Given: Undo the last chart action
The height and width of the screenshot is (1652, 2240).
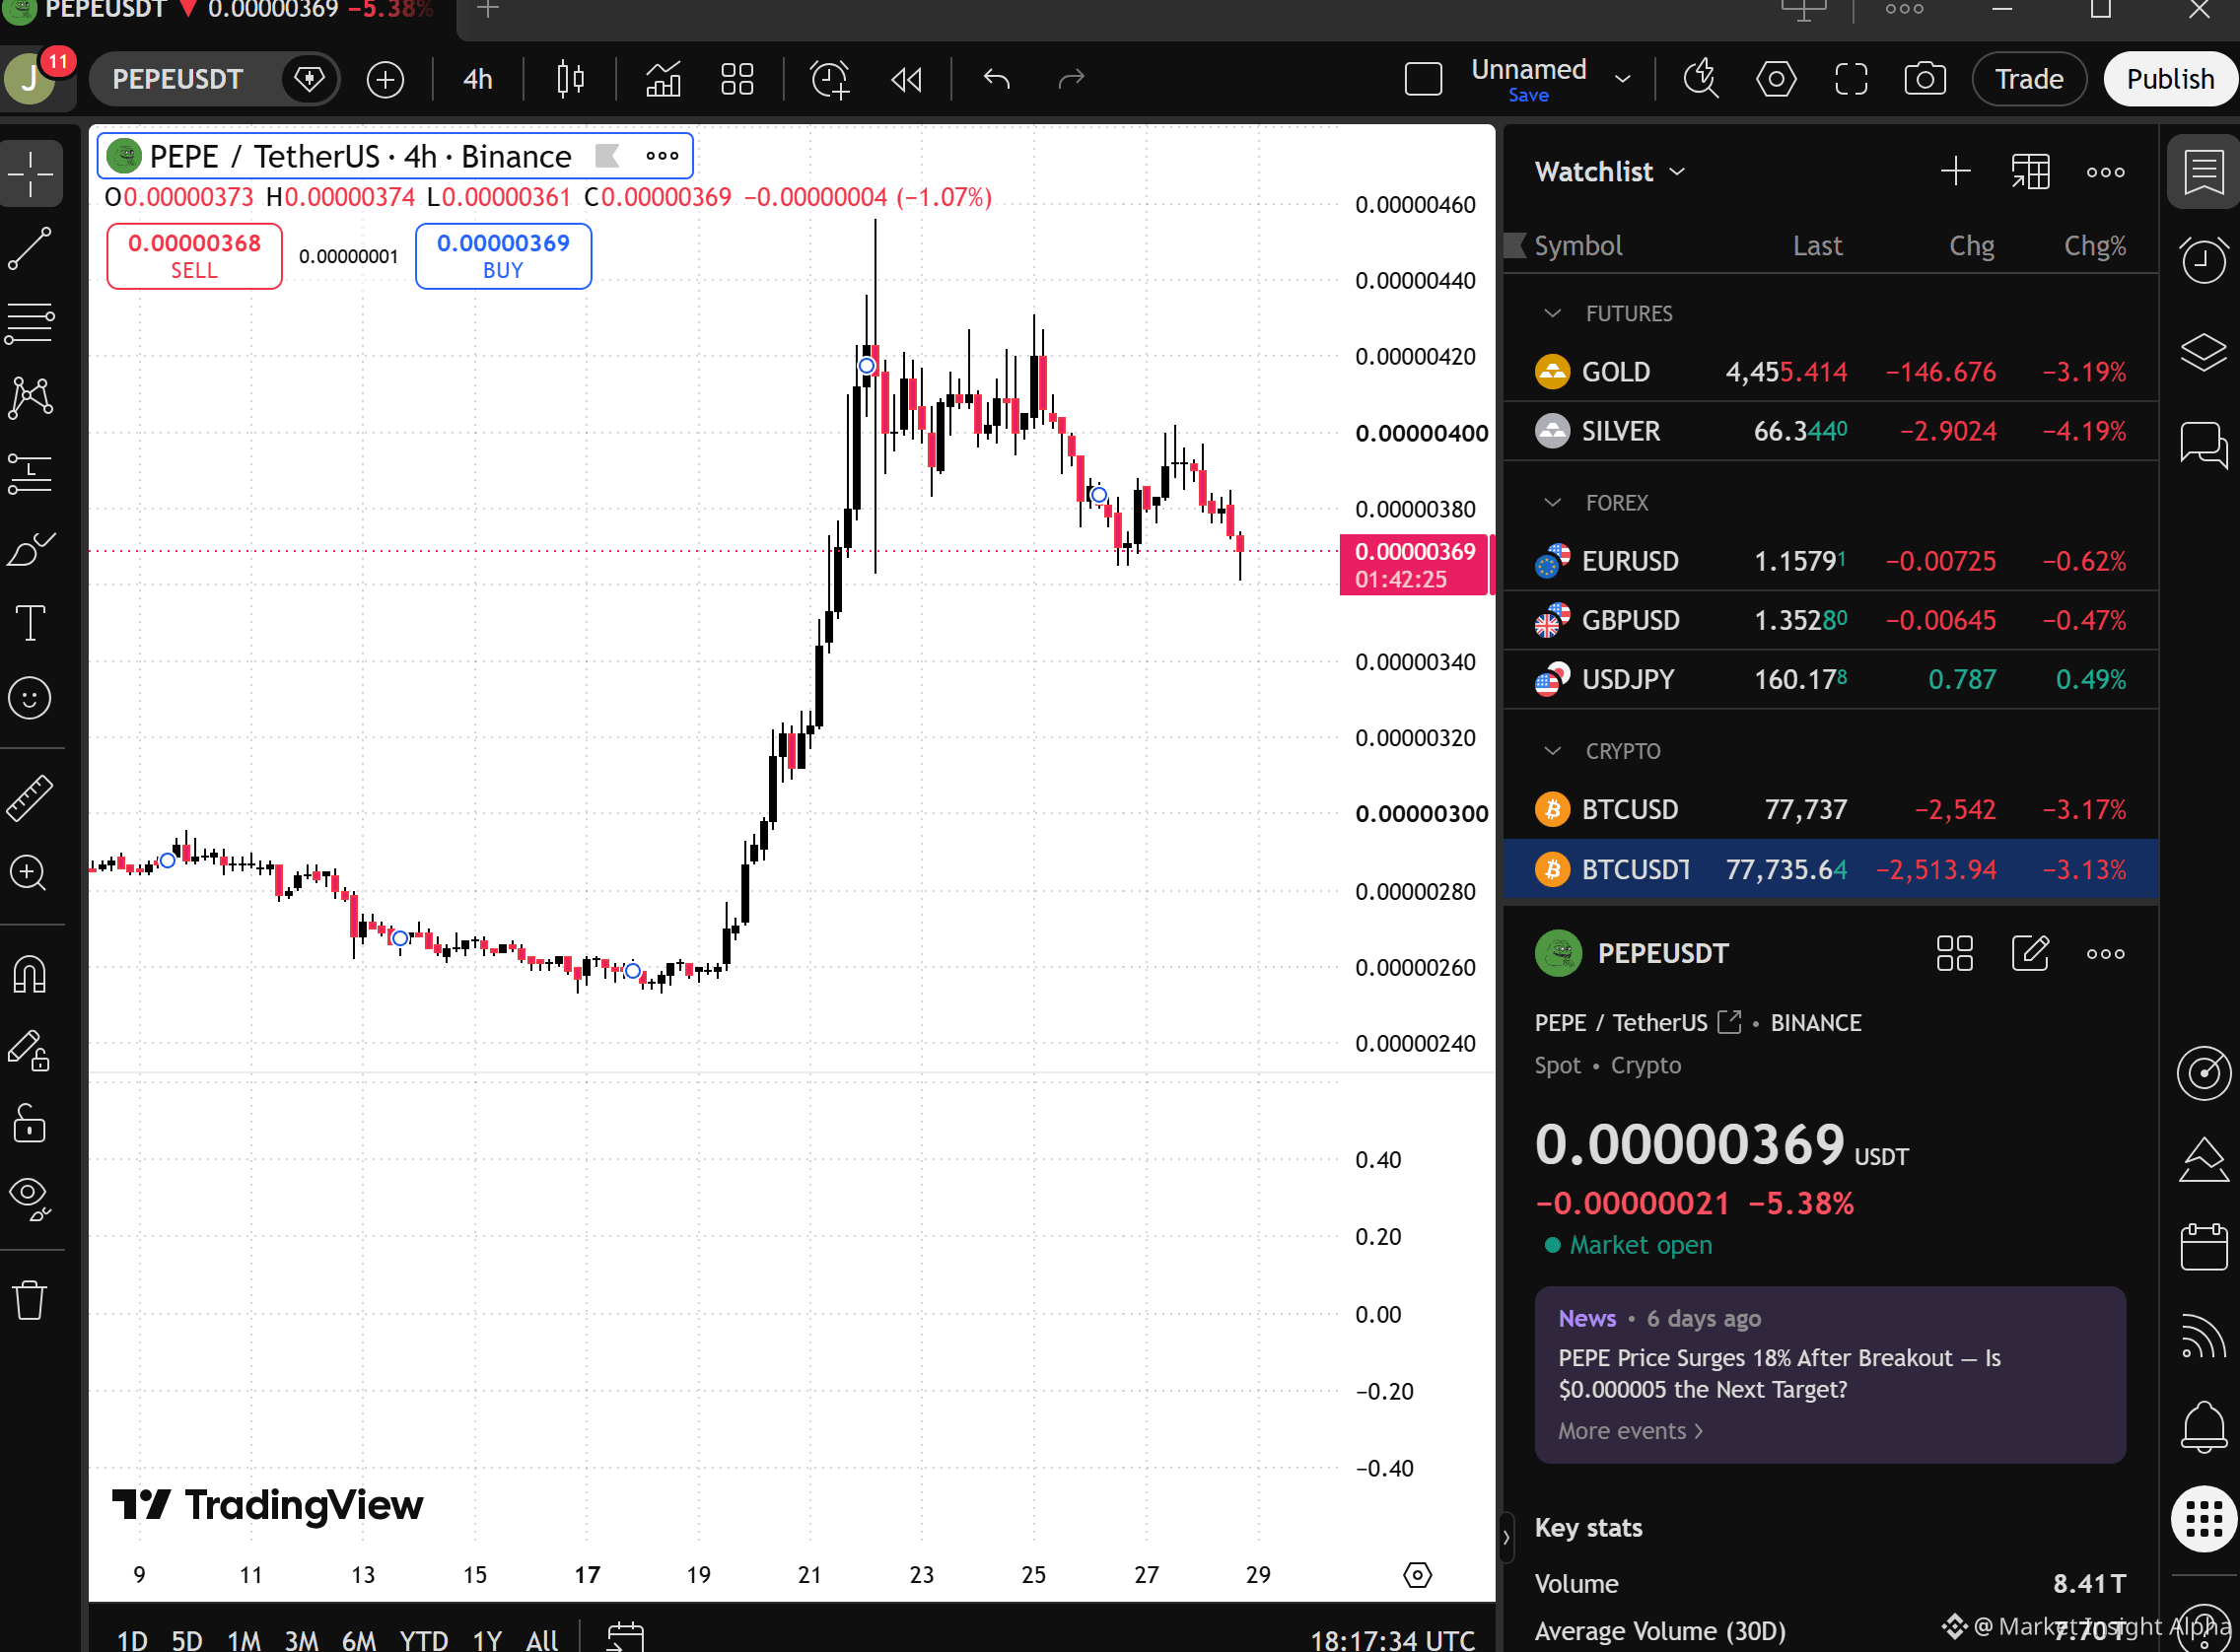Looking at the screenshot, I should point(997,79).
